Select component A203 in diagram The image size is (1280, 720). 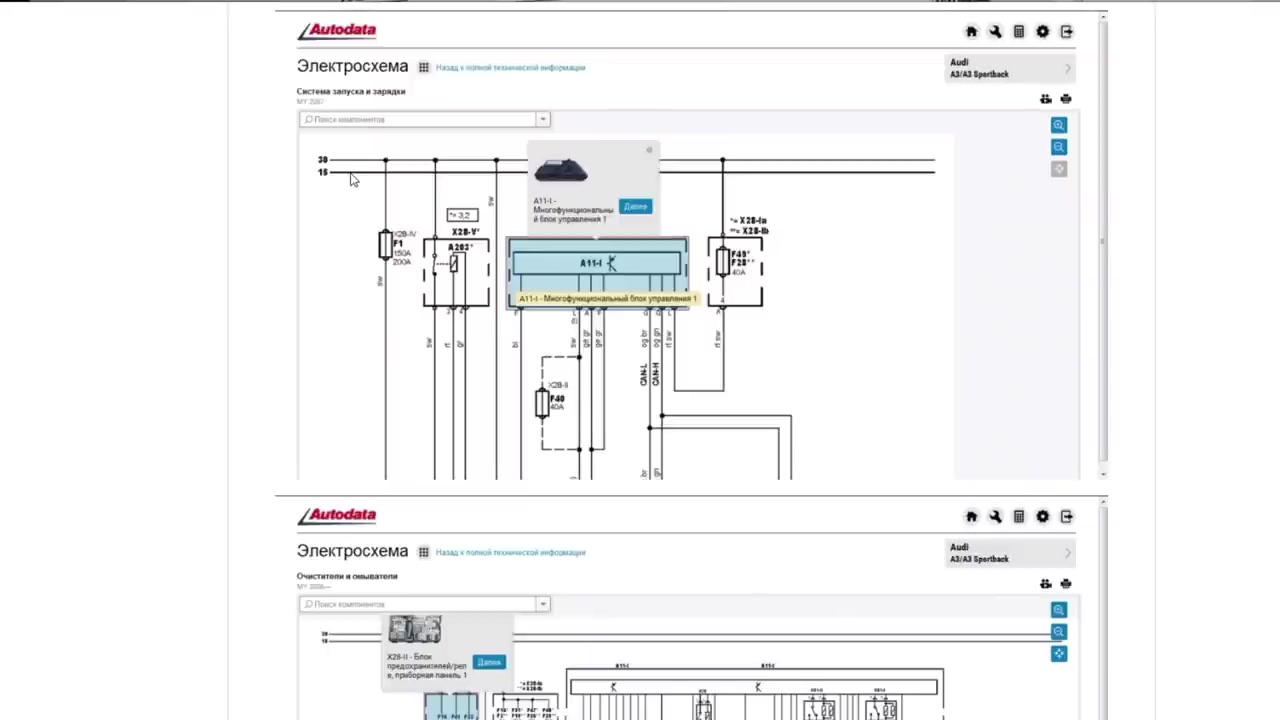pyautogui.click(x=456, y=272)
